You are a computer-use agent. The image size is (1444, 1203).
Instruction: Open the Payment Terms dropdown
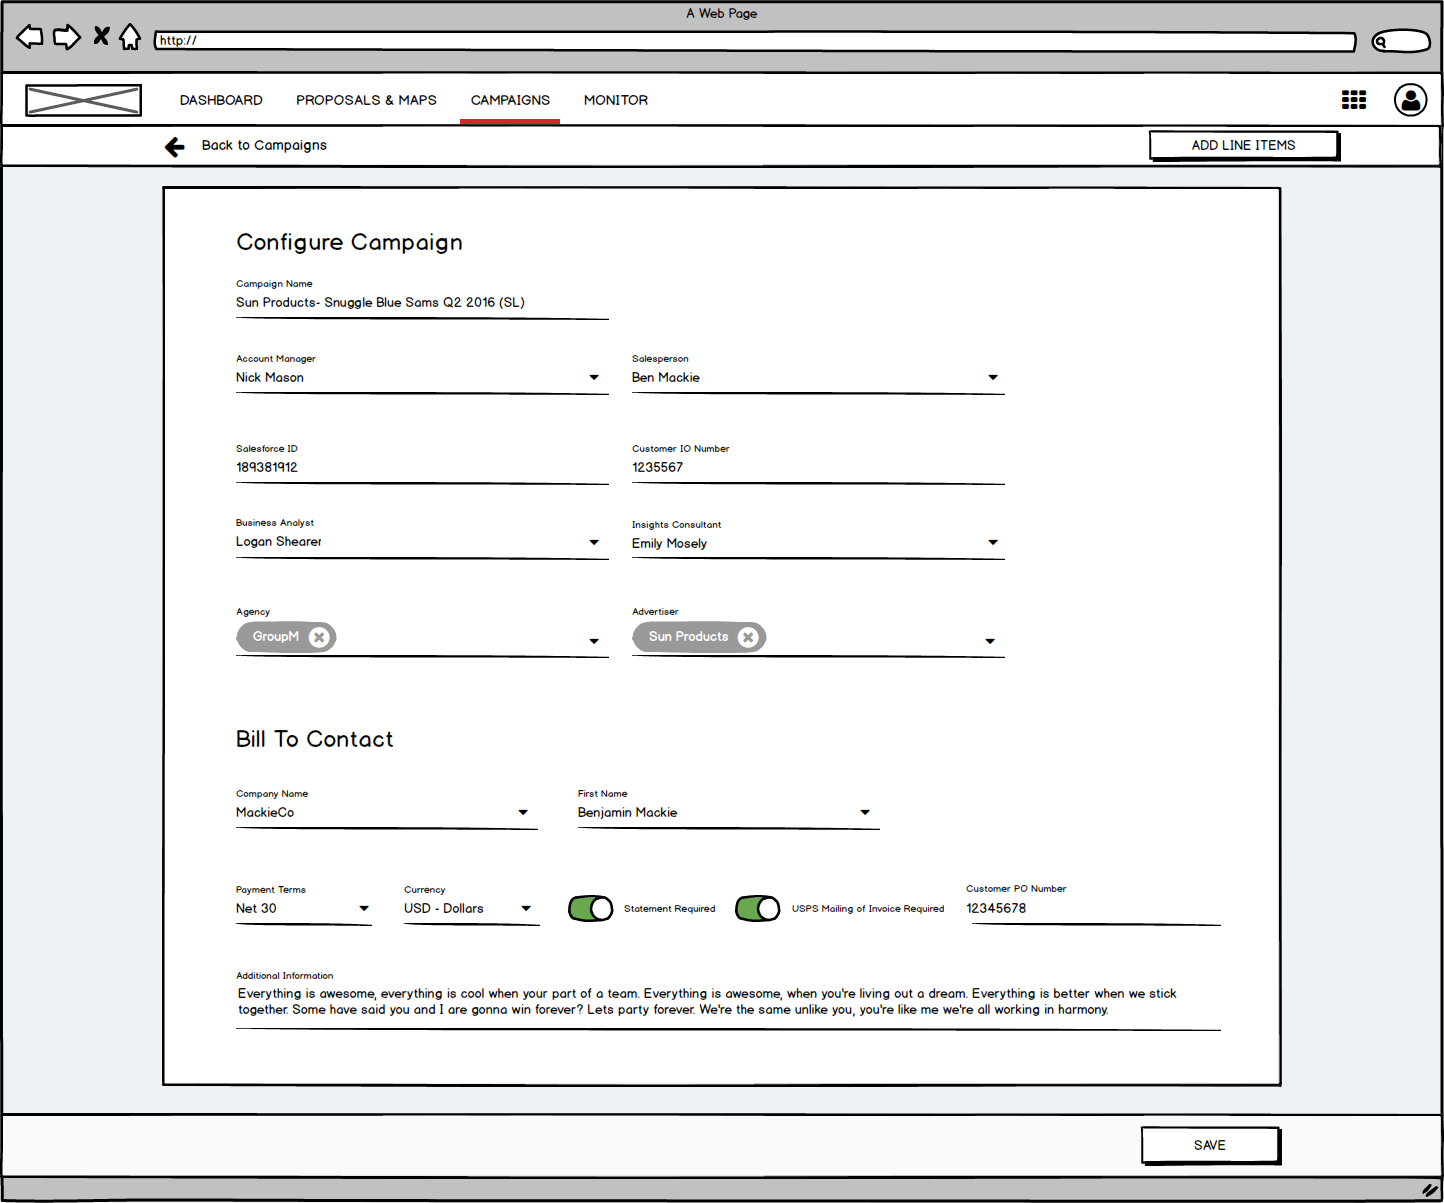coord(364,909)
